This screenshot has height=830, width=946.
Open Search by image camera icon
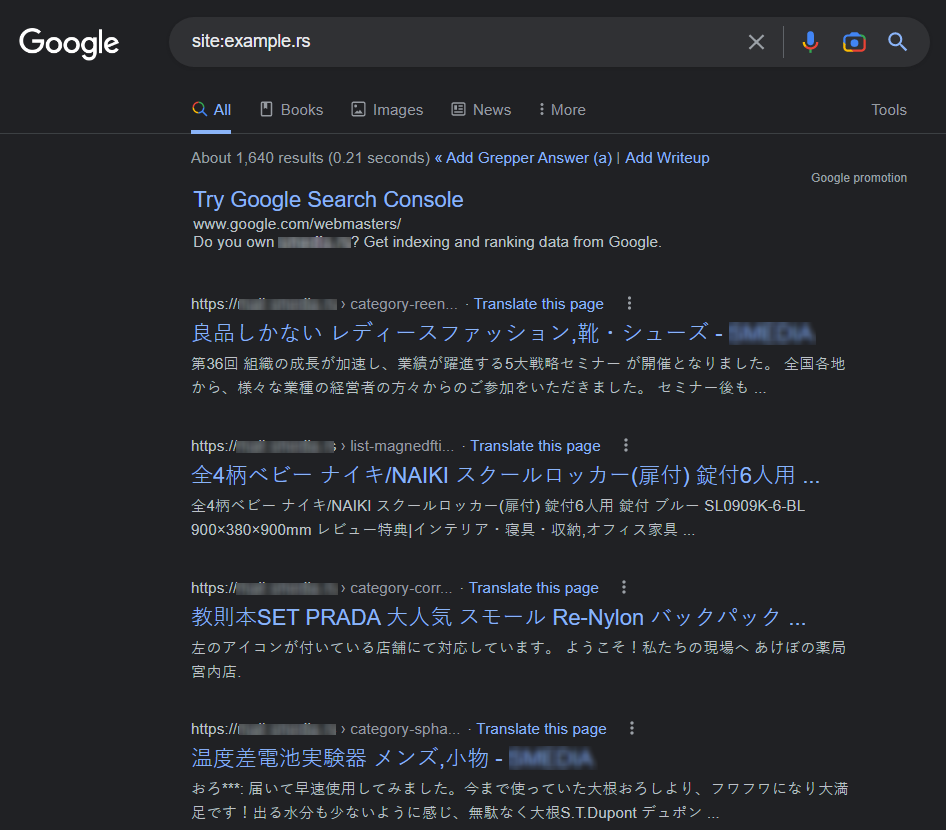[x=854, y=42]
